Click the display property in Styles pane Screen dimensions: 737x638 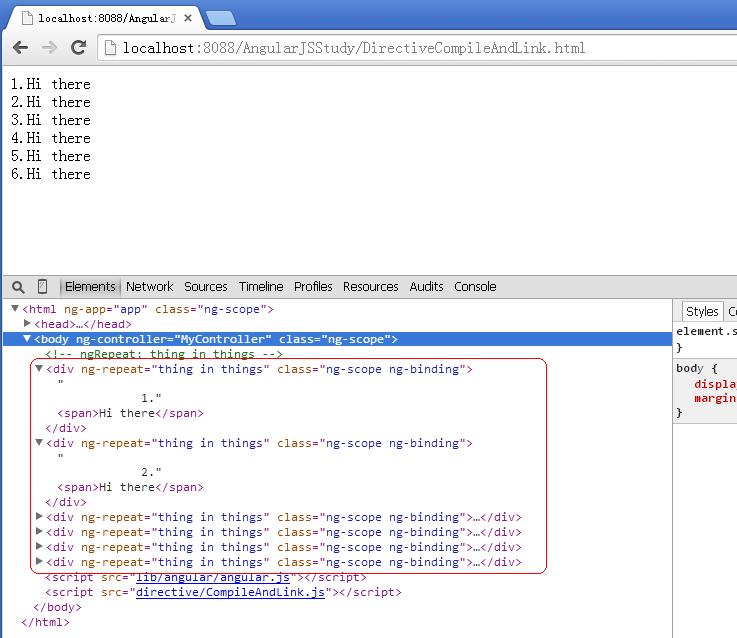pyautogui.click(x=715, y=384)
